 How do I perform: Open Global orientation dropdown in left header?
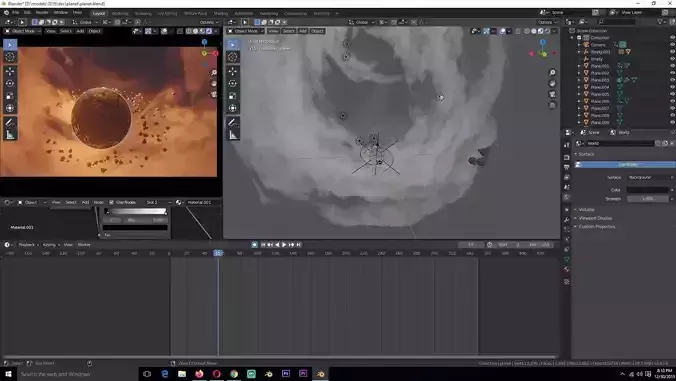point(85,22)
